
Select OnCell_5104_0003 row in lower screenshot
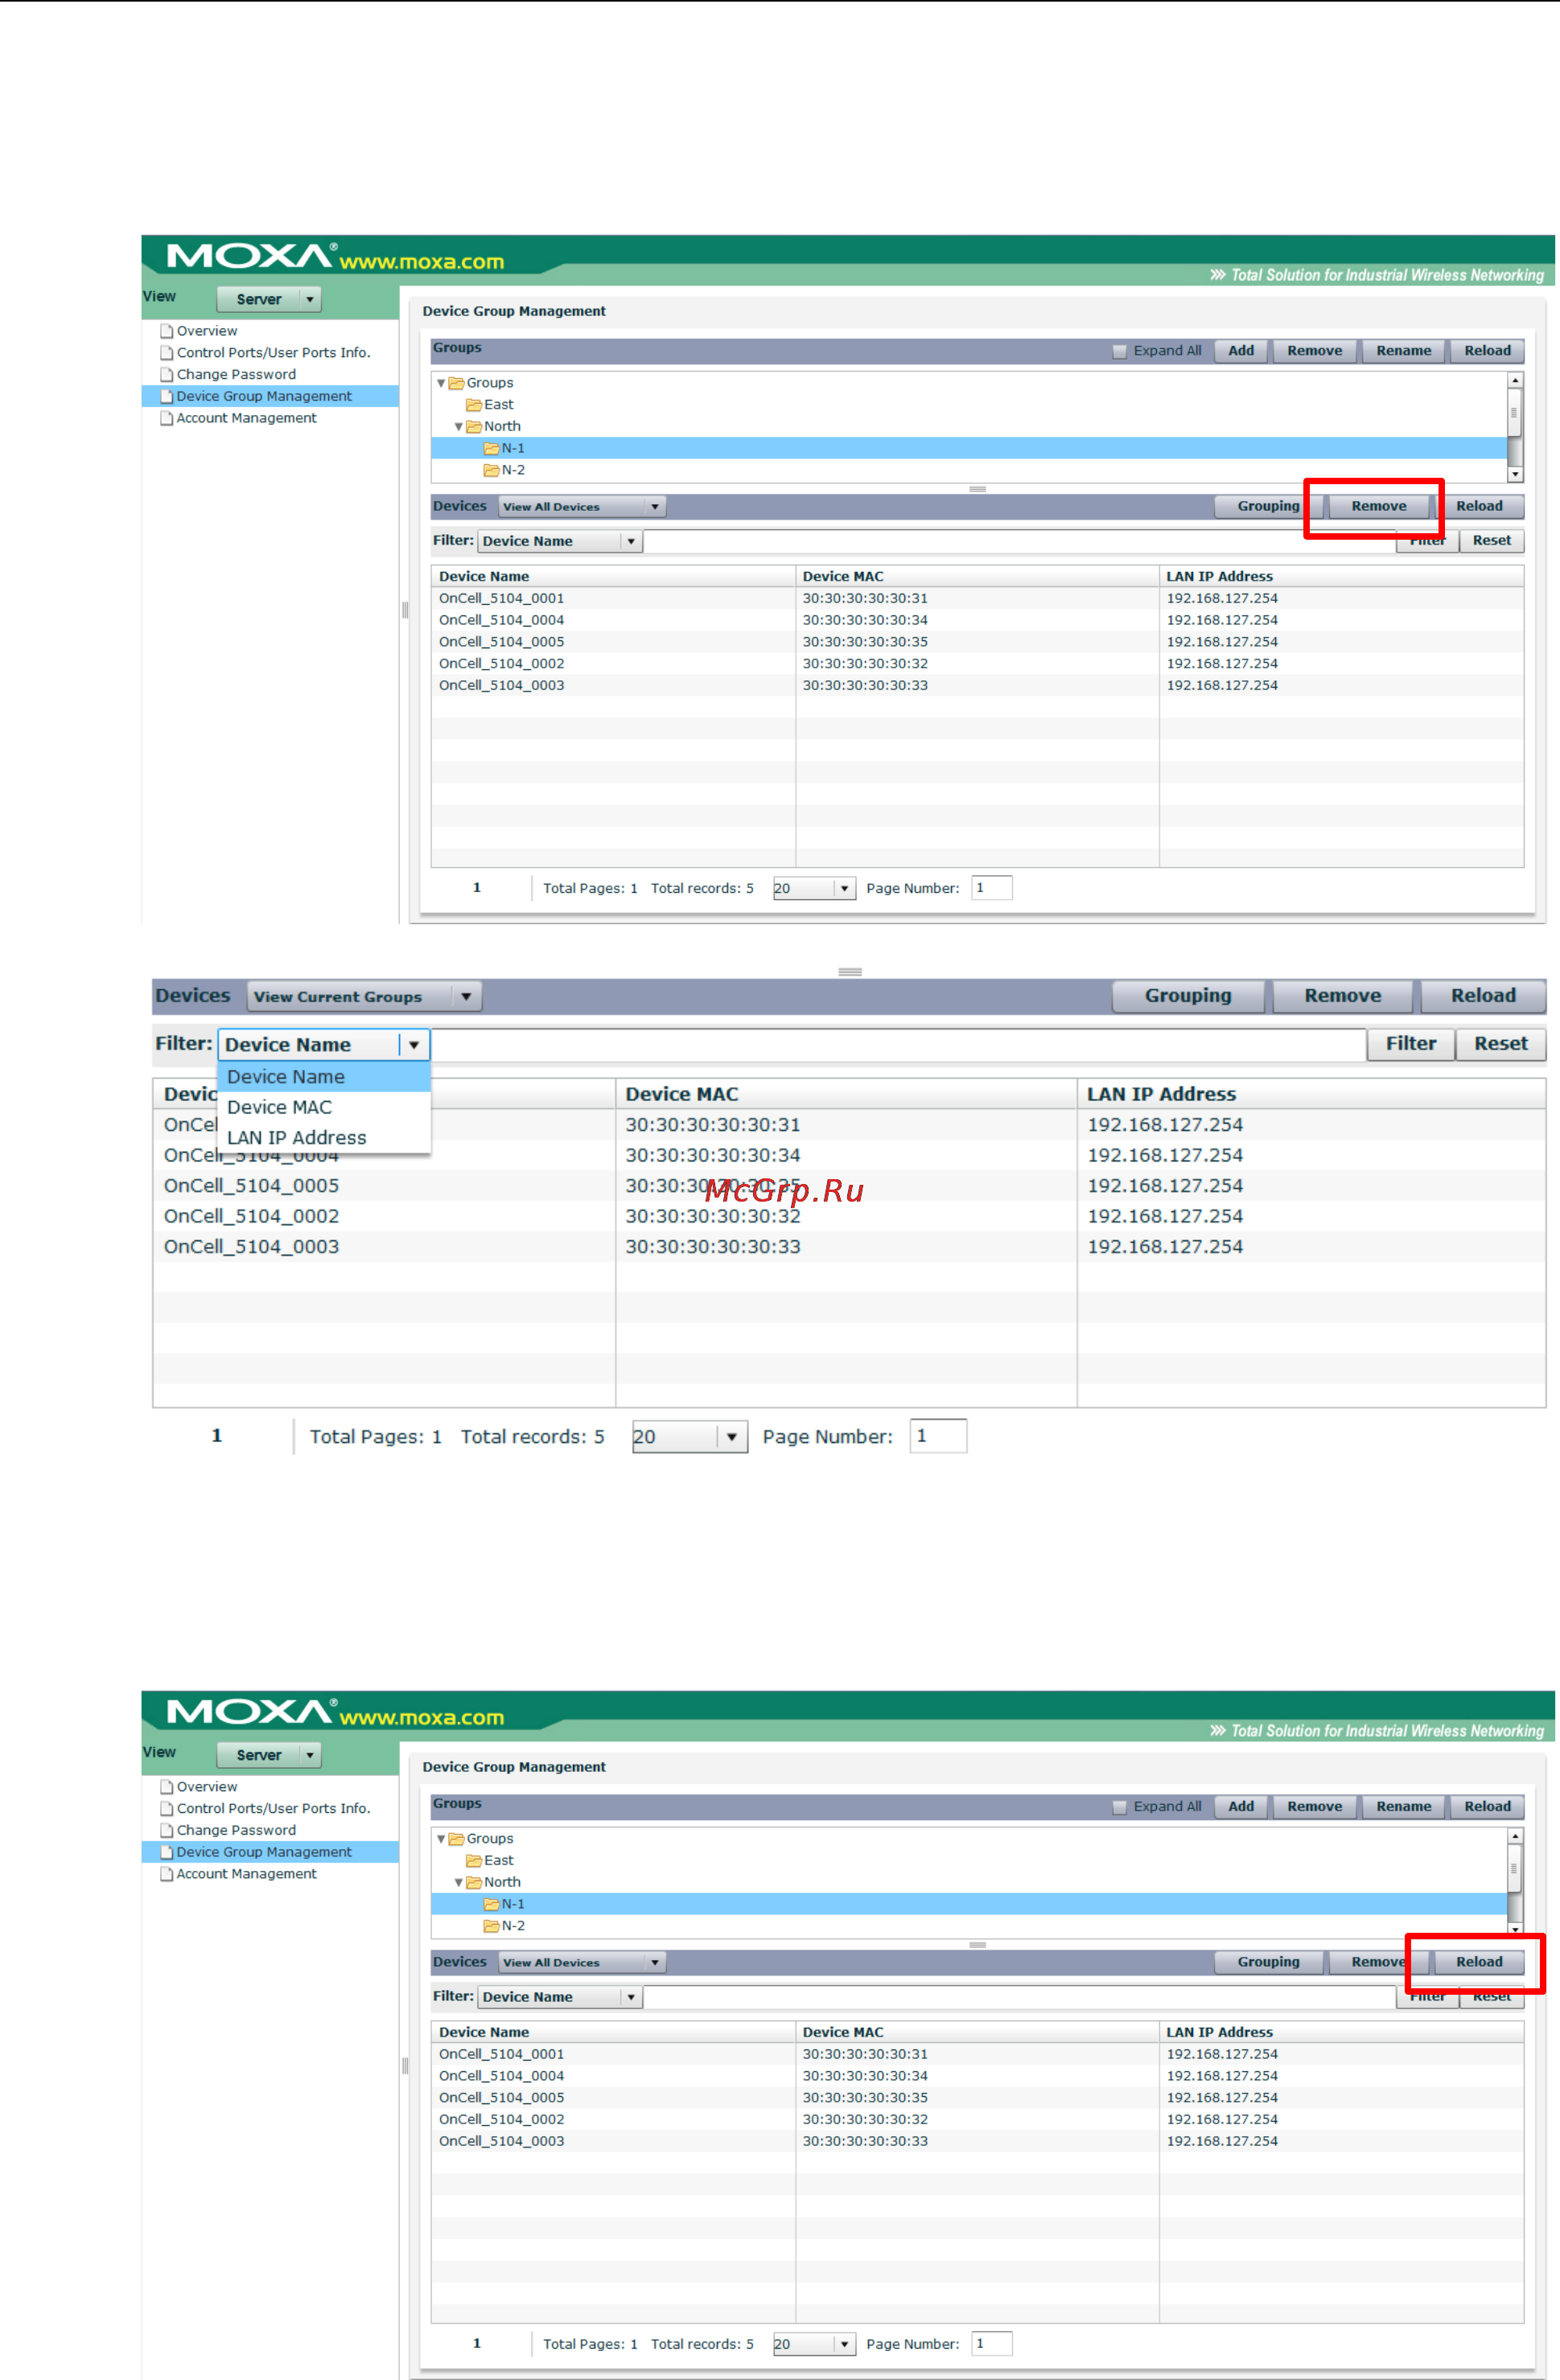point(977,2142)
